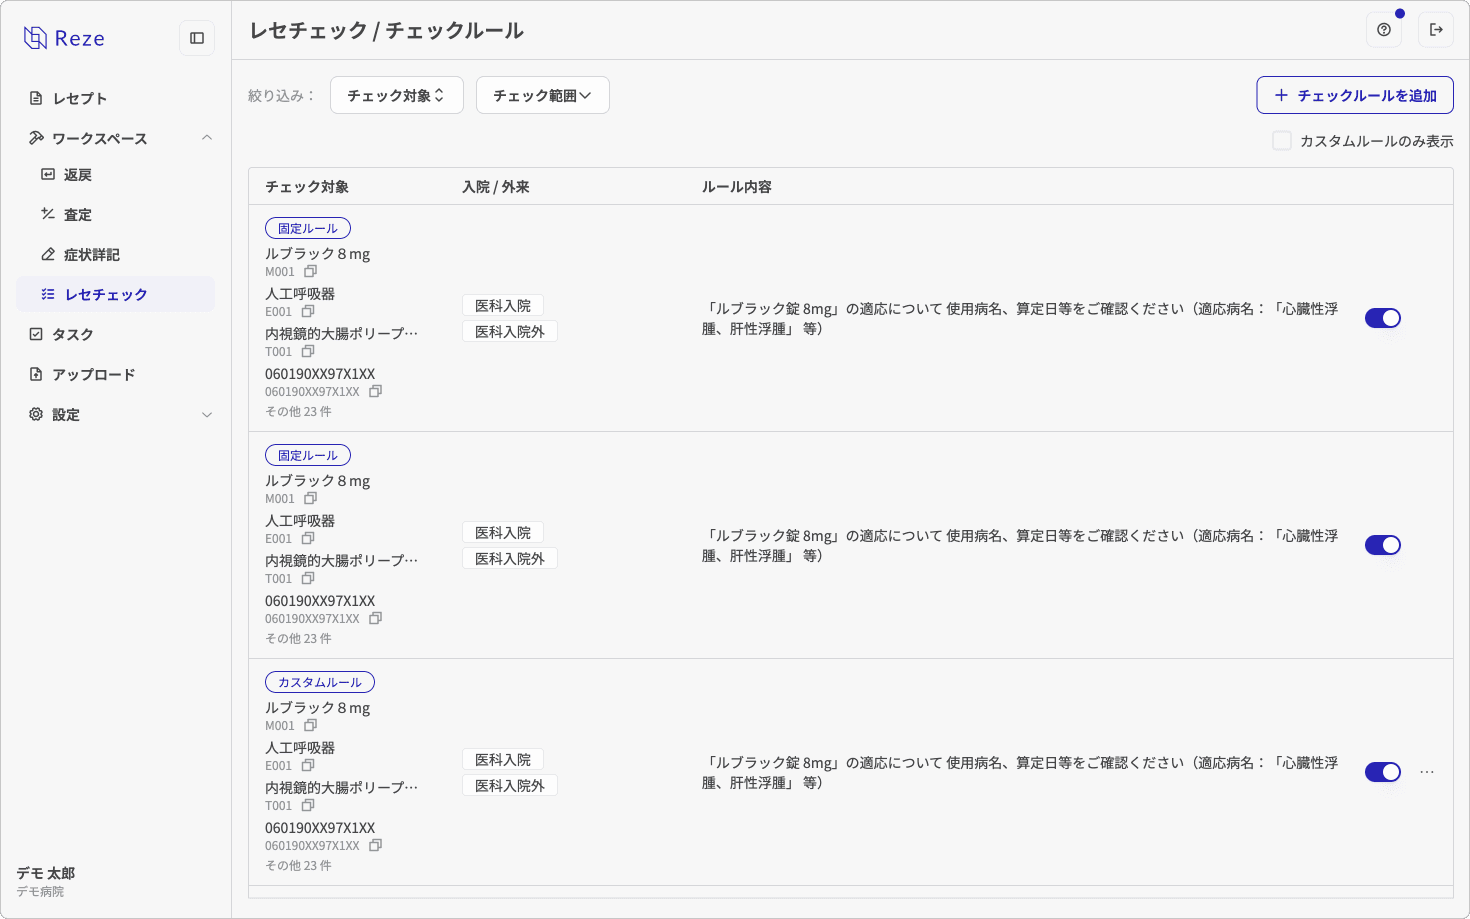Screen dimensions: 1470x919
Task: Open the チェック範囲 filter dropdown
Action: pos(542,94)
